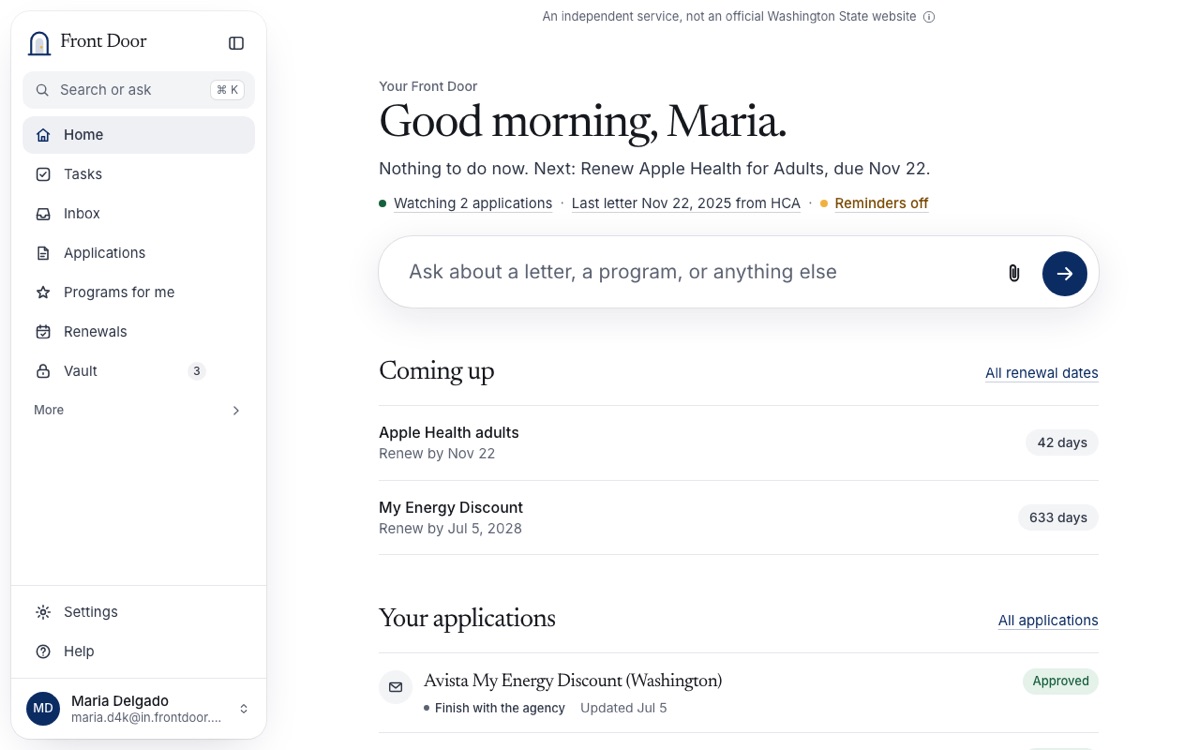Attach a file with paperclip icon
Image resolution: width=1200 pixels, height=750 pixels.
point(1014,273)
